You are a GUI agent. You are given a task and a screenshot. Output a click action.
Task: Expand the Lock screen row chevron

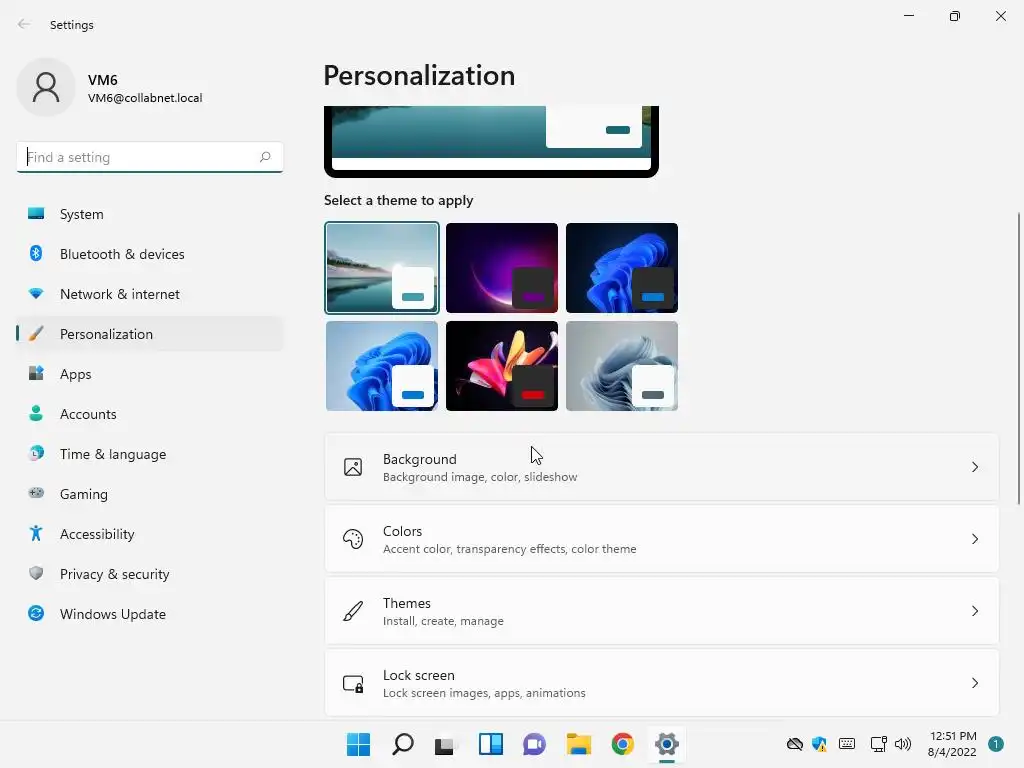[x=974, y=682]
